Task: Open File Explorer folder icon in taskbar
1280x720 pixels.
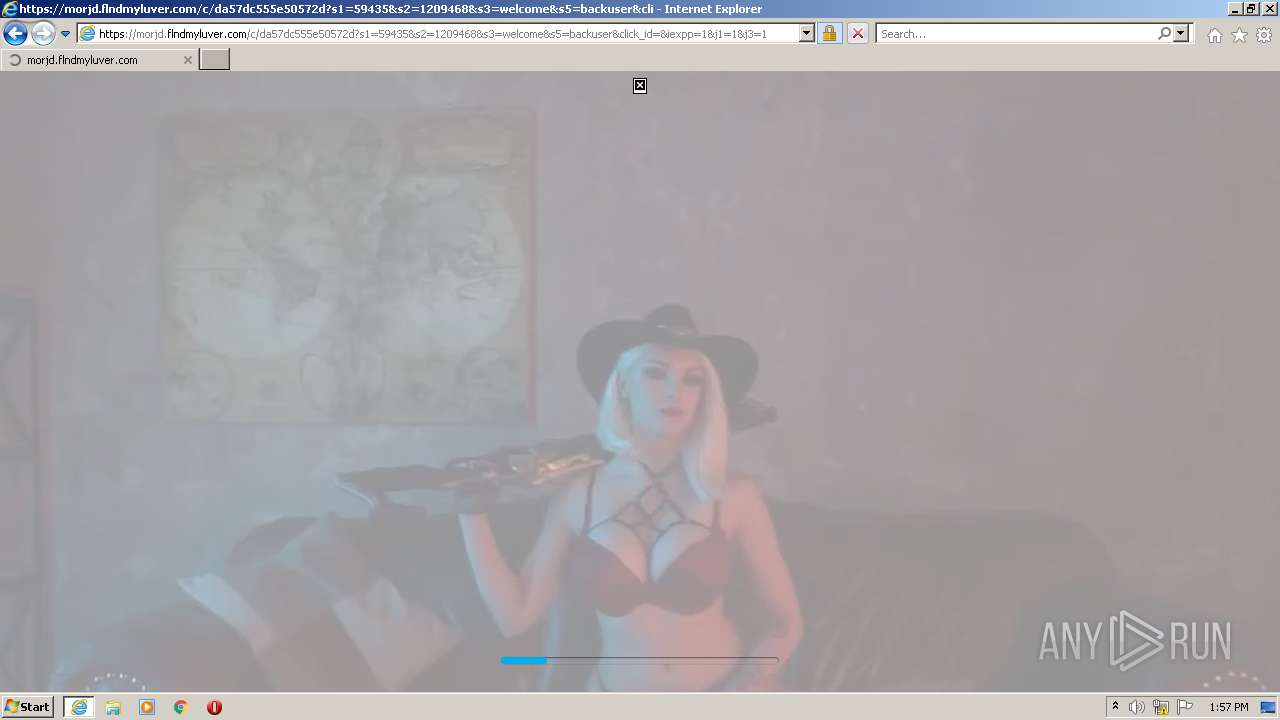Action: pos(113,707)
